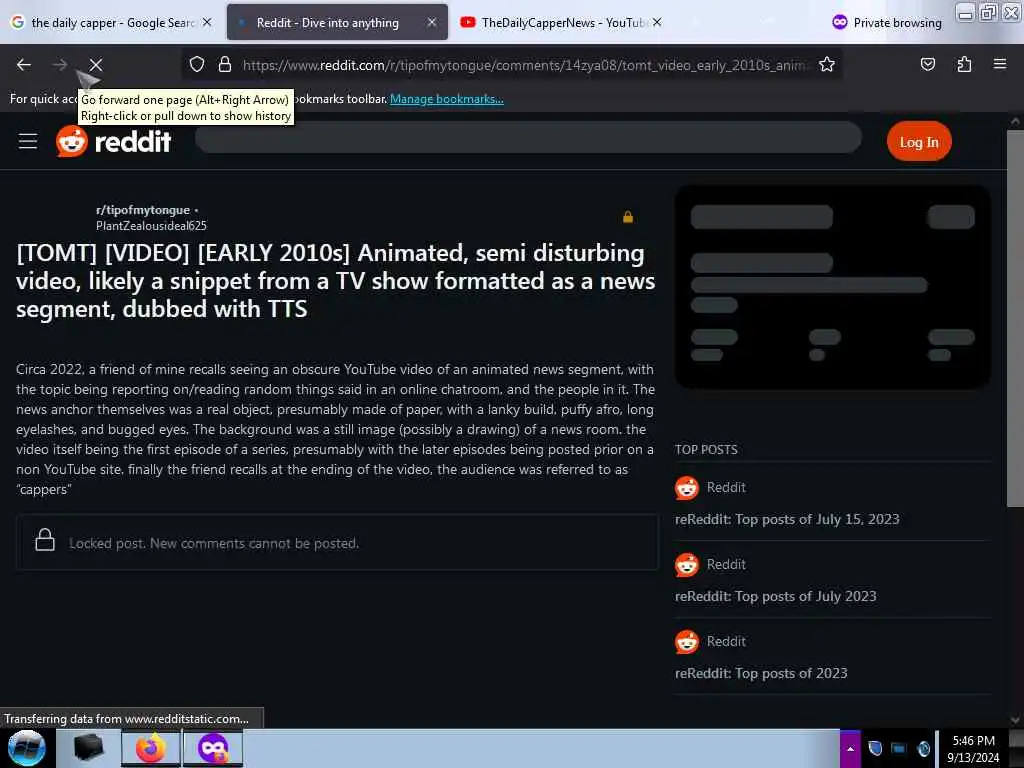Viewport: 1024px width, 768px height.
Task: Click the page vertical scrollbar thumb
Action: [1015, 318]
